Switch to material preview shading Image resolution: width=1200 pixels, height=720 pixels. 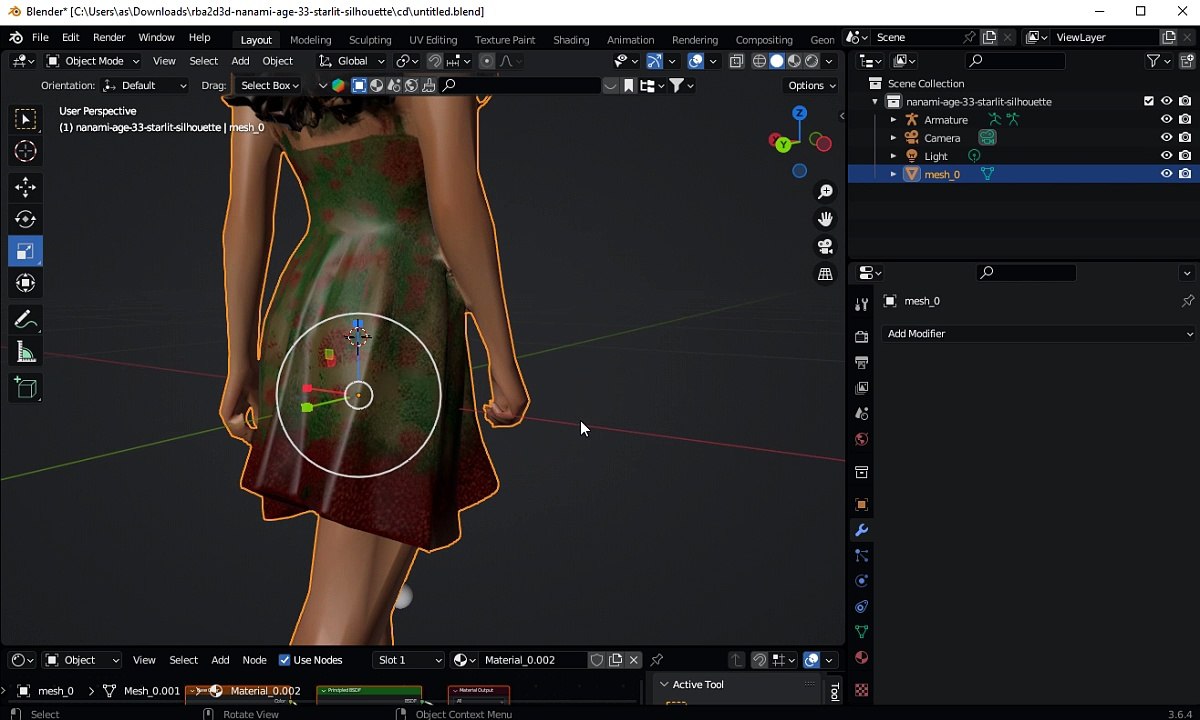click(x=794, y=61)
